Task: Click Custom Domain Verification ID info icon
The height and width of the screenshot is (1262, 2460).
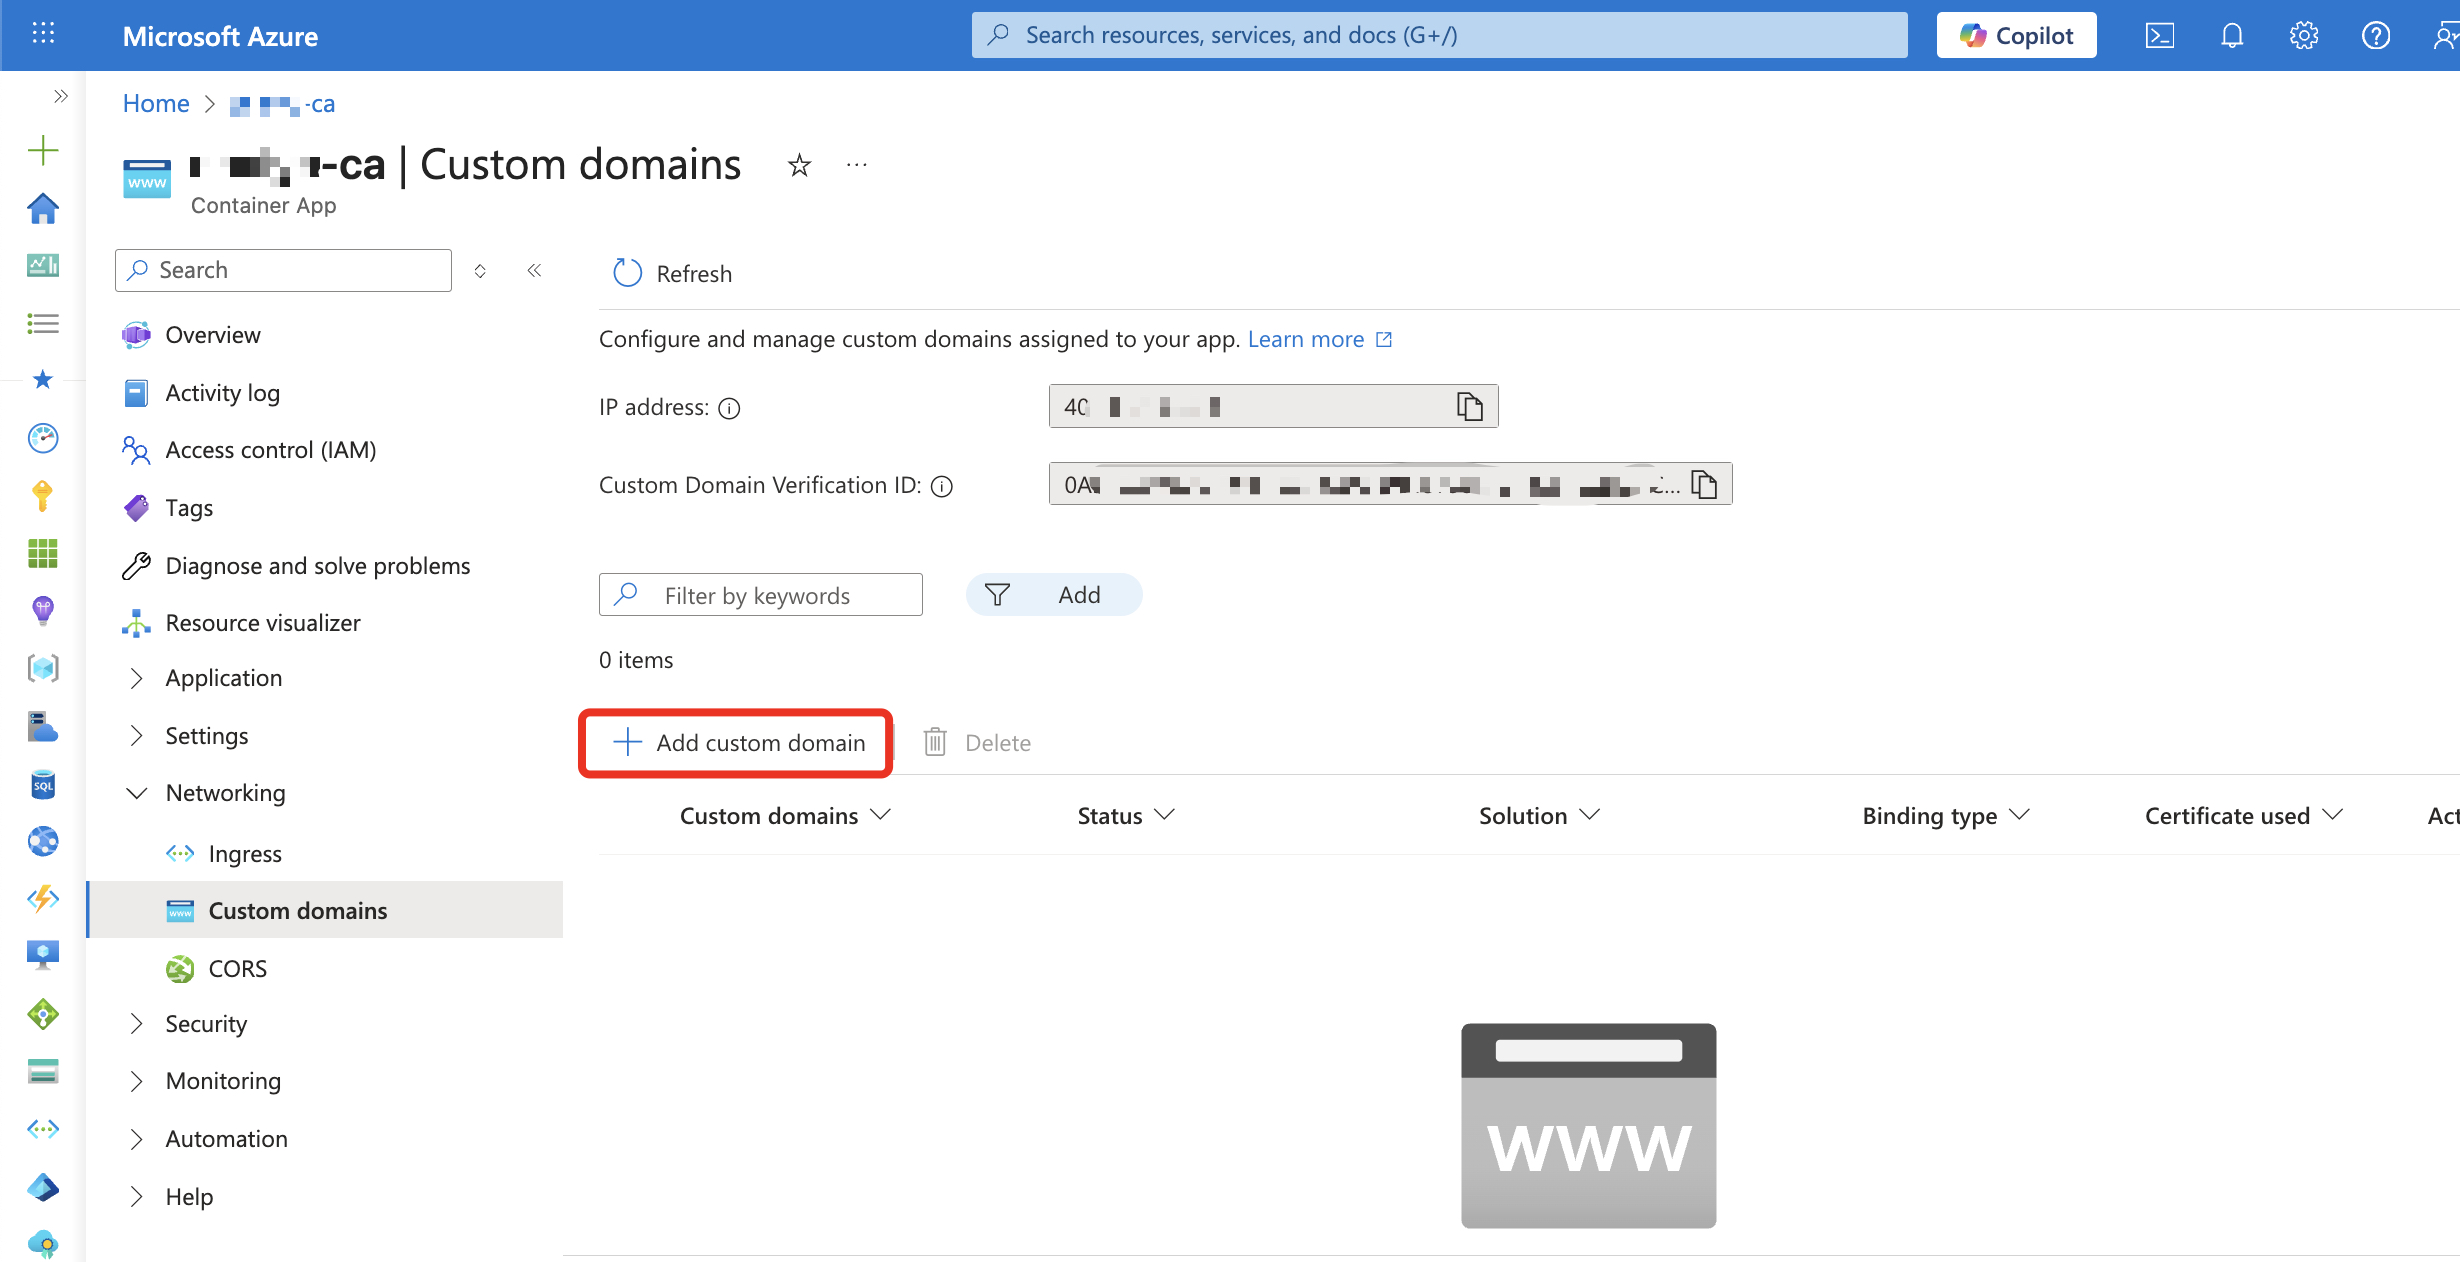Action: 942,486
